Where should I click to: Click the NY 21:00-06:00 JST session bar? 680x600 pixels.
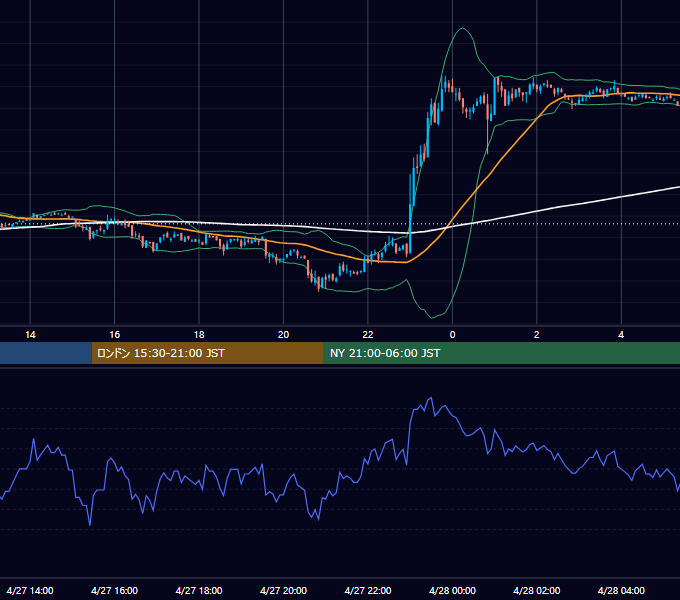[x=502, y=353]
